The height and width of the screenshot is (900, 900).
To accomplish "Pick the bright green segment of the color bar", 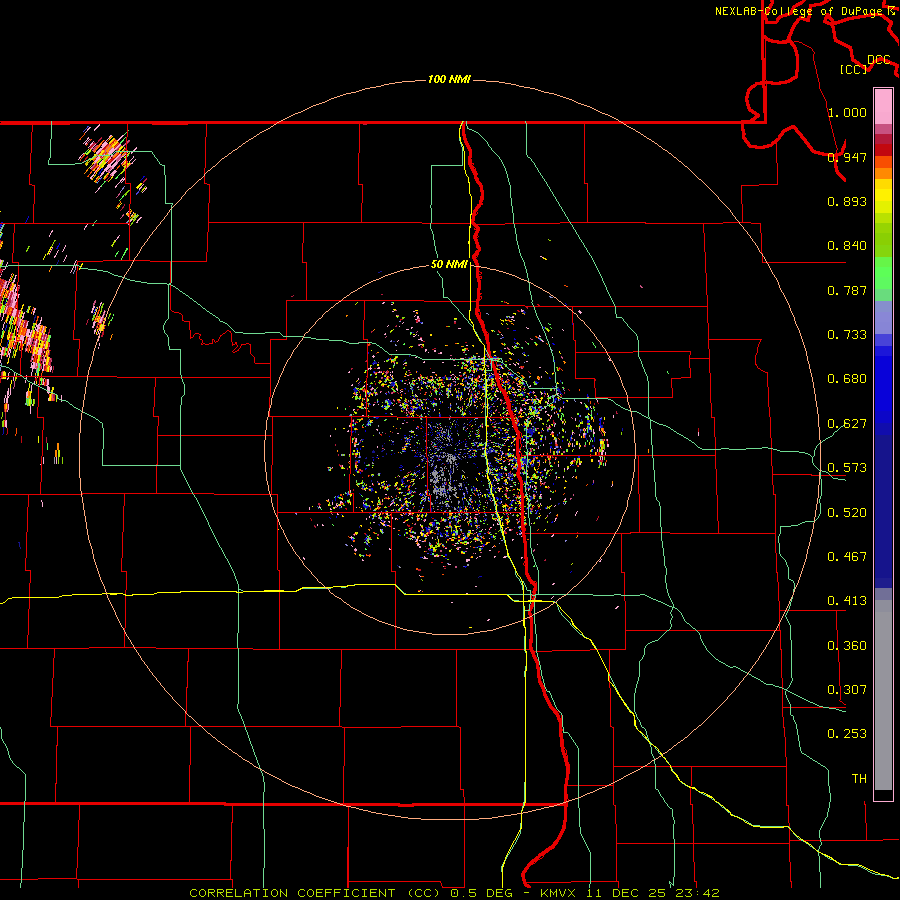I will (x=883, y=273).
